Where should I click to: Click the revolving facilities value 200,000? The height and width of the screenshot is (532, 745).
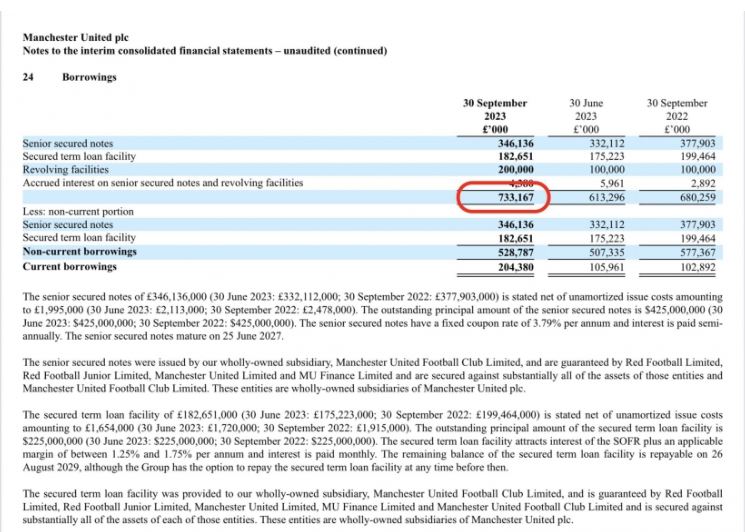click(x=516, y=170)
